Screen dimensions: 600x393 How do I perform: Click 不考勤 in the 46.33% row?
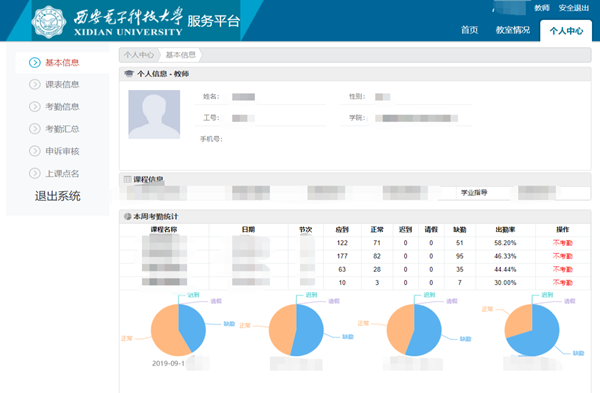point(562,256)
